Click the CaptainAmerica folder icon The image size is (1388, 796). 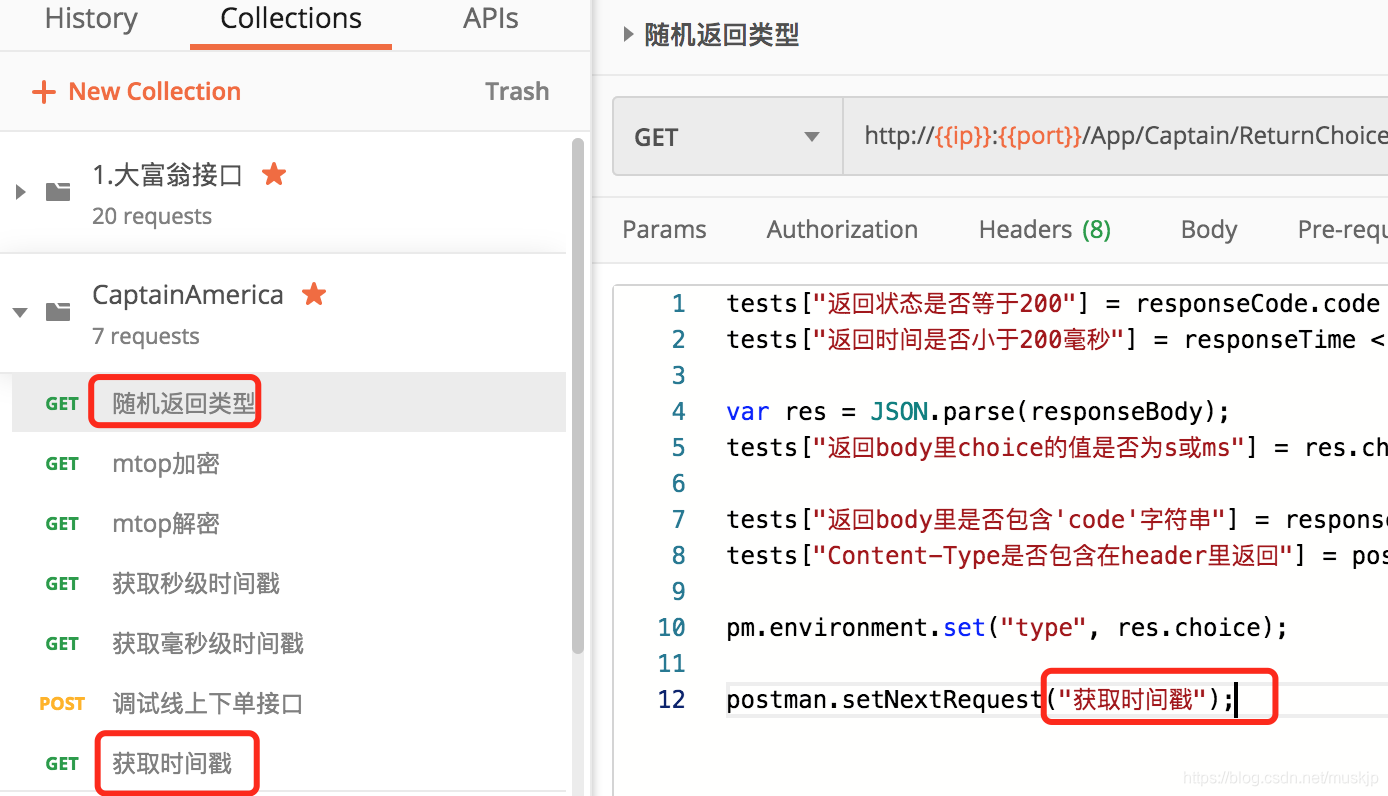click(58, 311)
